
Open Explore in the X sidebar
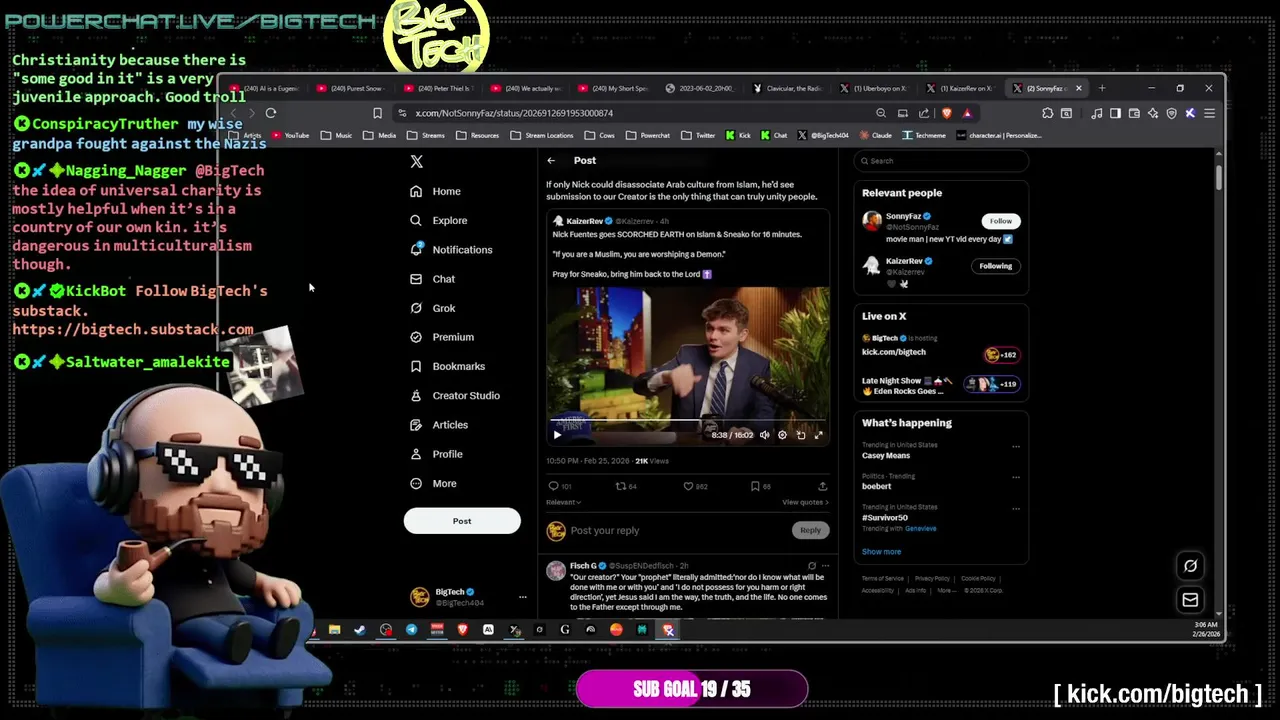[438, 220]
